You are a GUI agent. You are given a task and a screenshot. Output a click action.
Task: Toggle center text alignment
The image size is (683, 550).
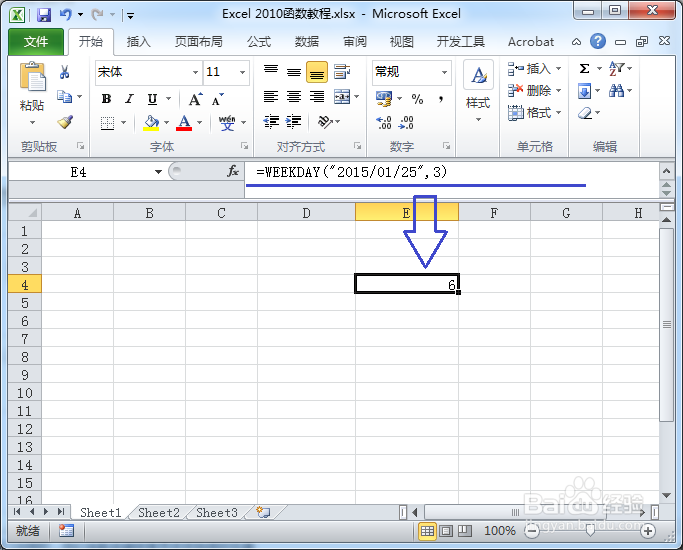[x=294, y=97]
